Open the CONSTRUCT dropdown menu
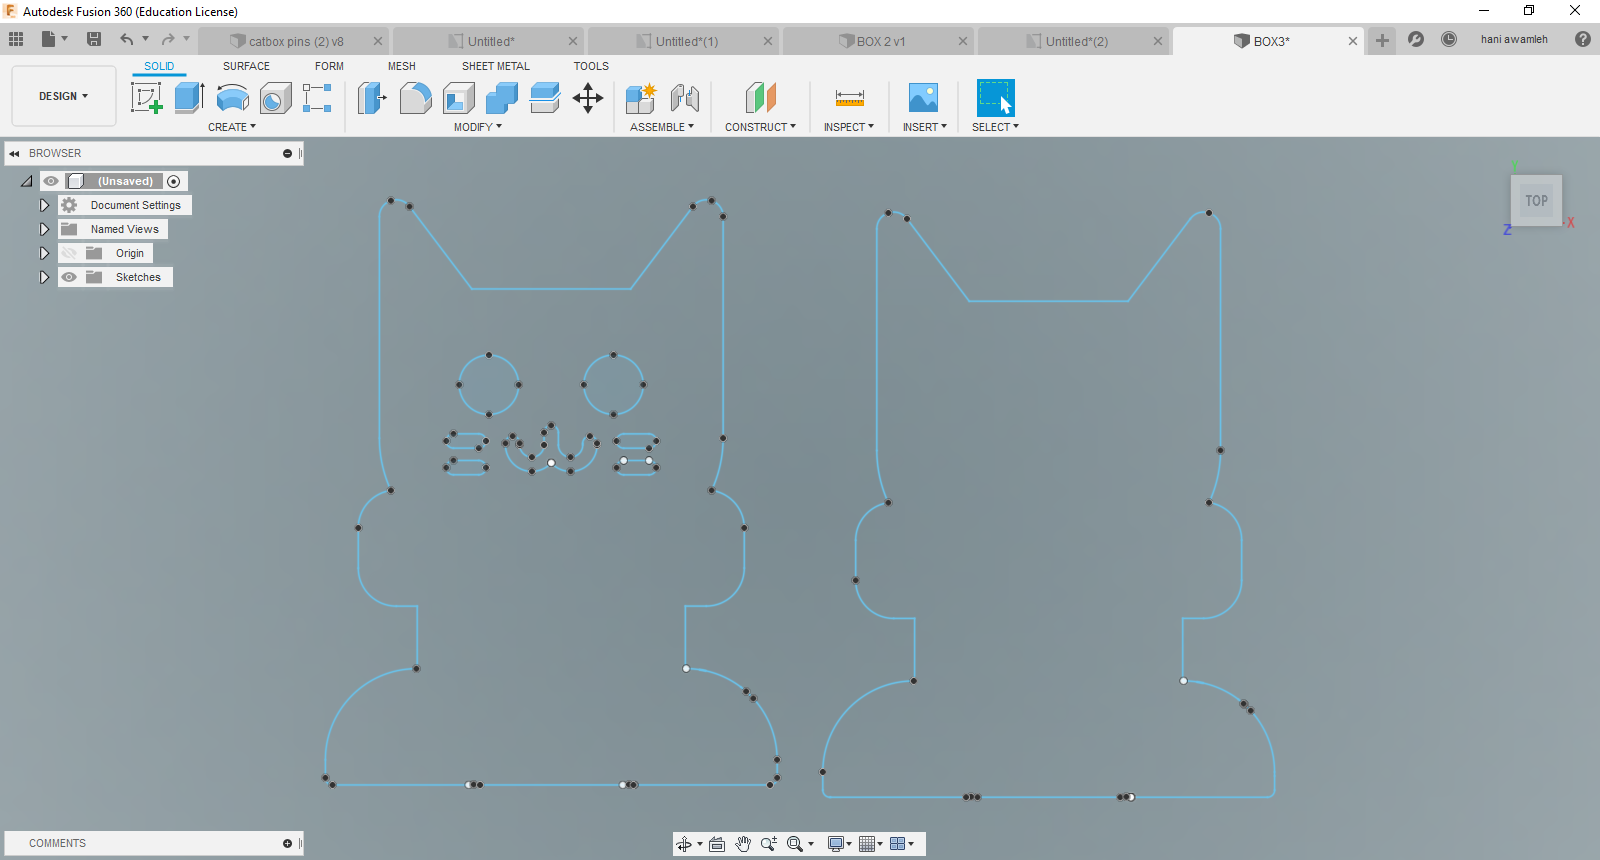Viewport: 1600px width, 860px height. 761,127
